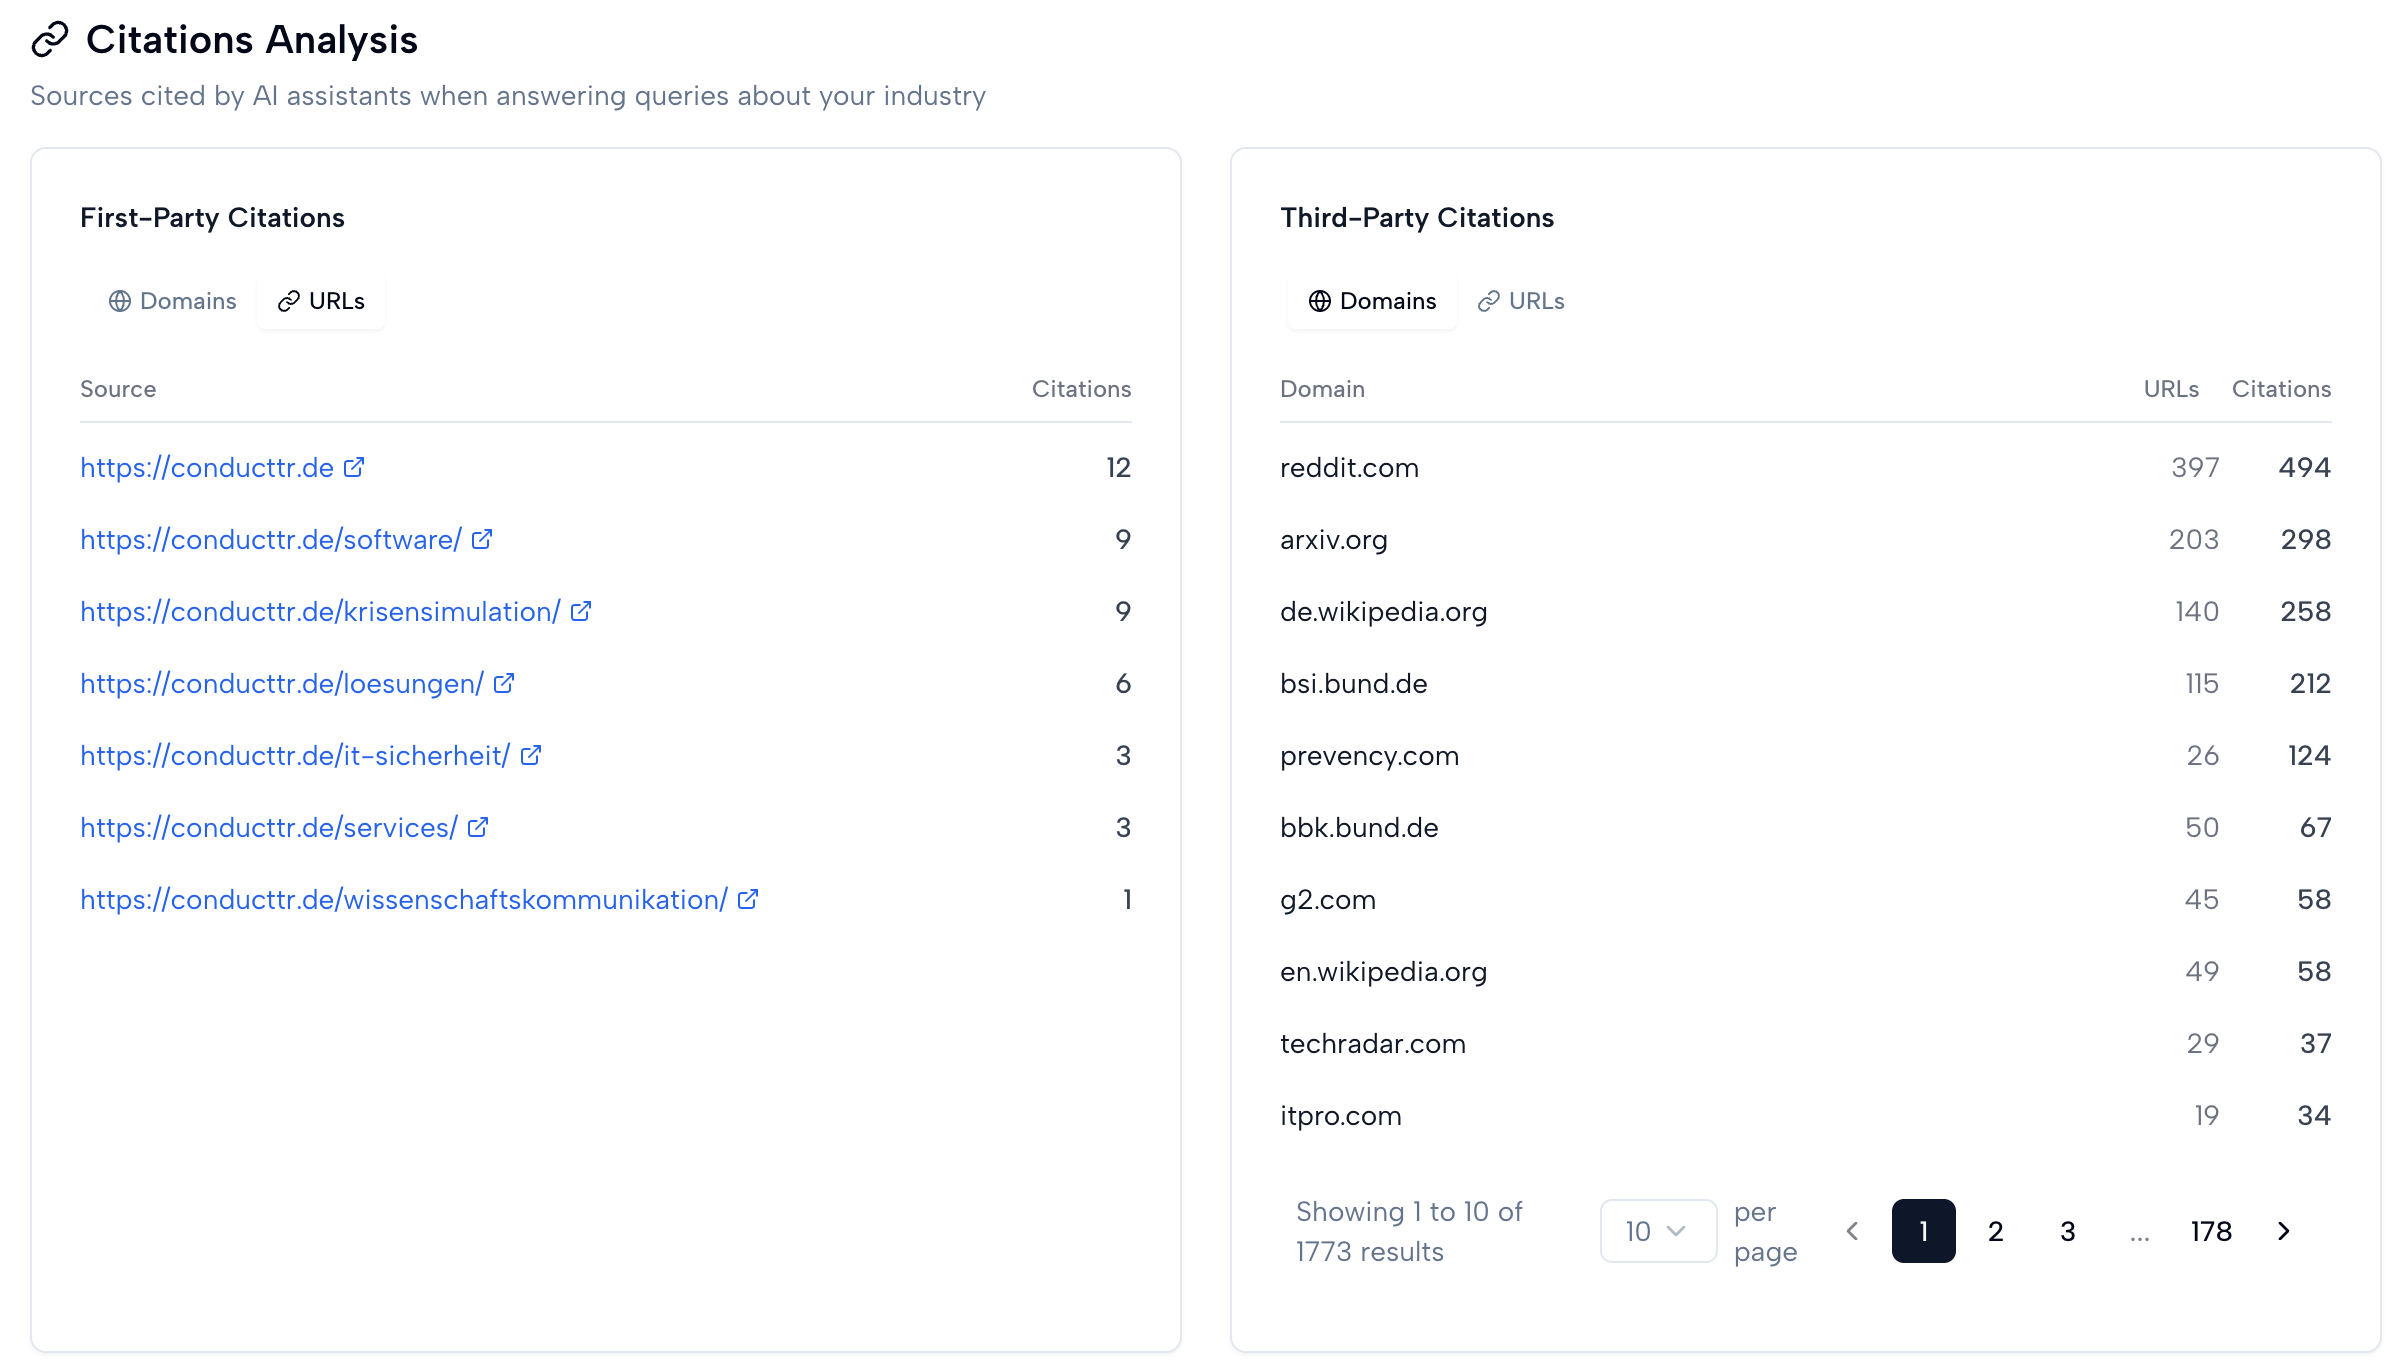The height and width of the screenshot is (1370, 2406).
Task: Click the 37 citations value for techradar.com
Action: pyautogui.click(x=2315, y=1043)
